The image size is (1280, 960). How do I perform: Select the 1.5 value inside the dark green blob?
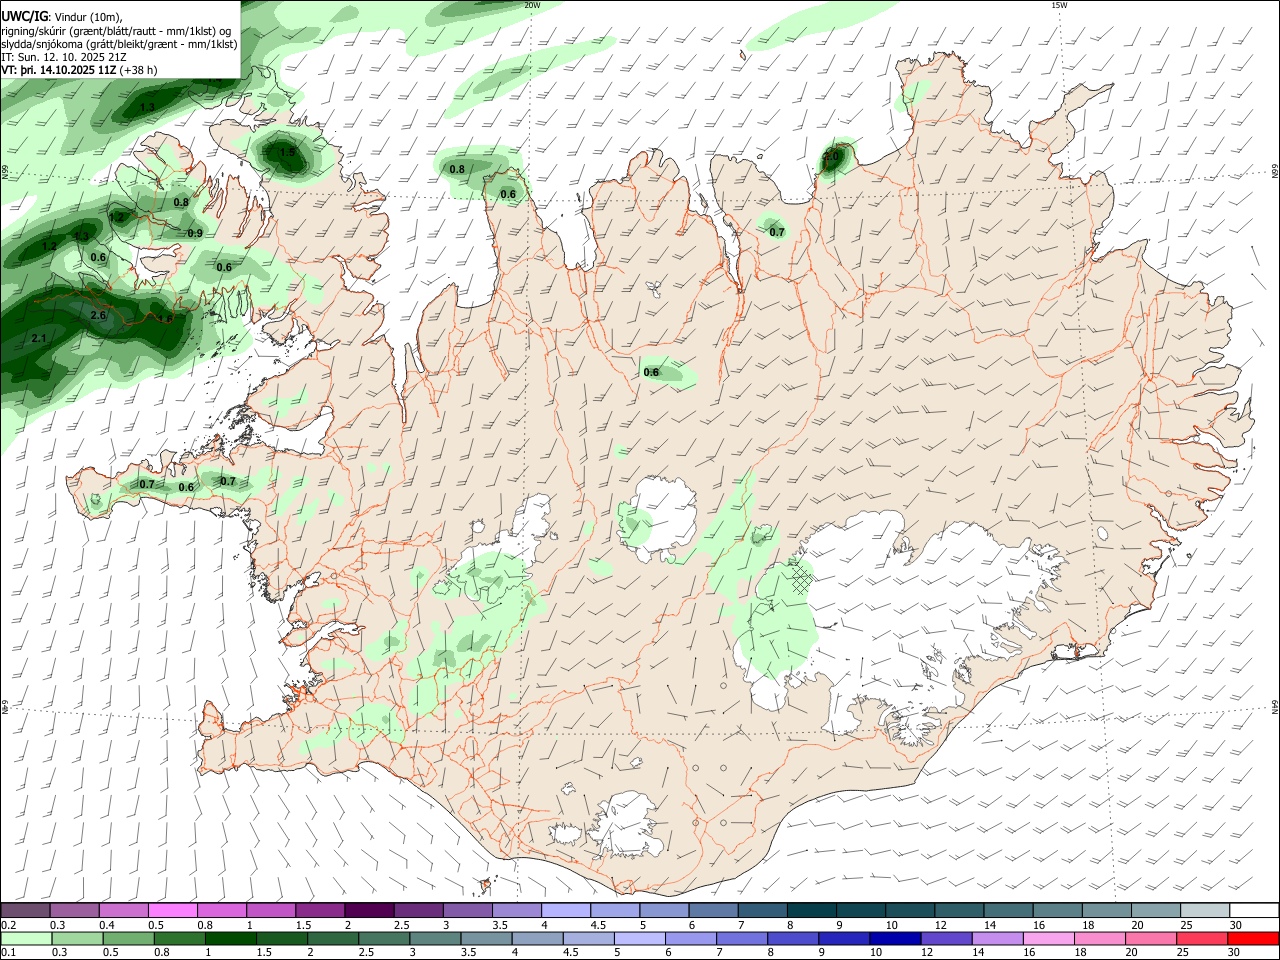(287, 152)
